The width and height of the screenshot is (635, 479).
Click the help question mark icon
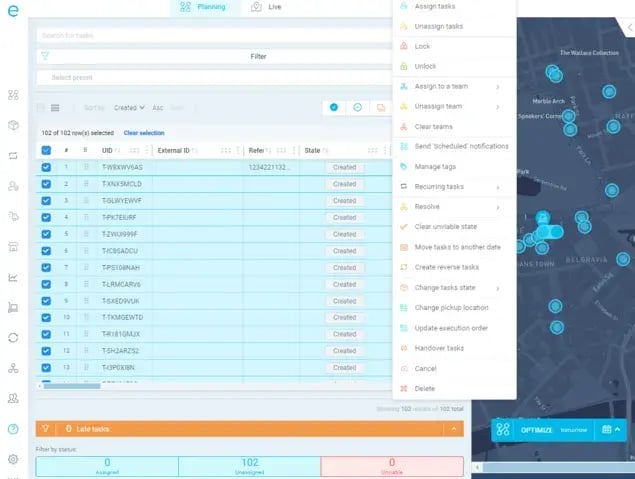(x=13, y=429)
